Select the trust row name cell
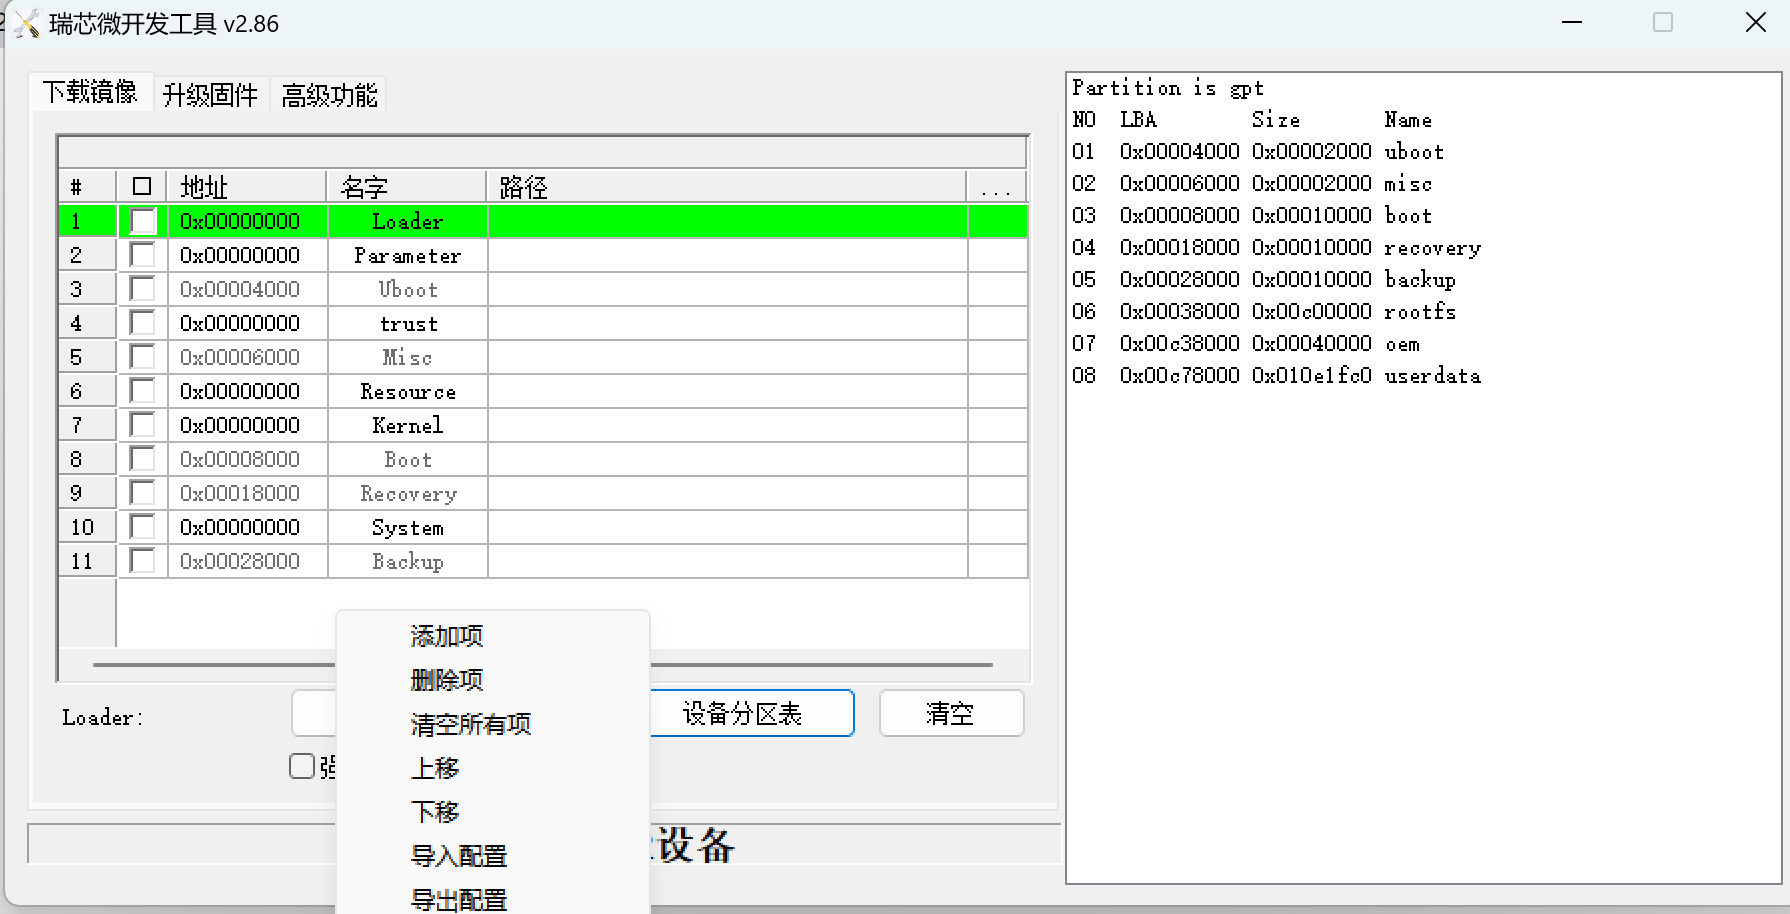Image resolution: width=1790 pixels, height=914 pixels. 408,323
